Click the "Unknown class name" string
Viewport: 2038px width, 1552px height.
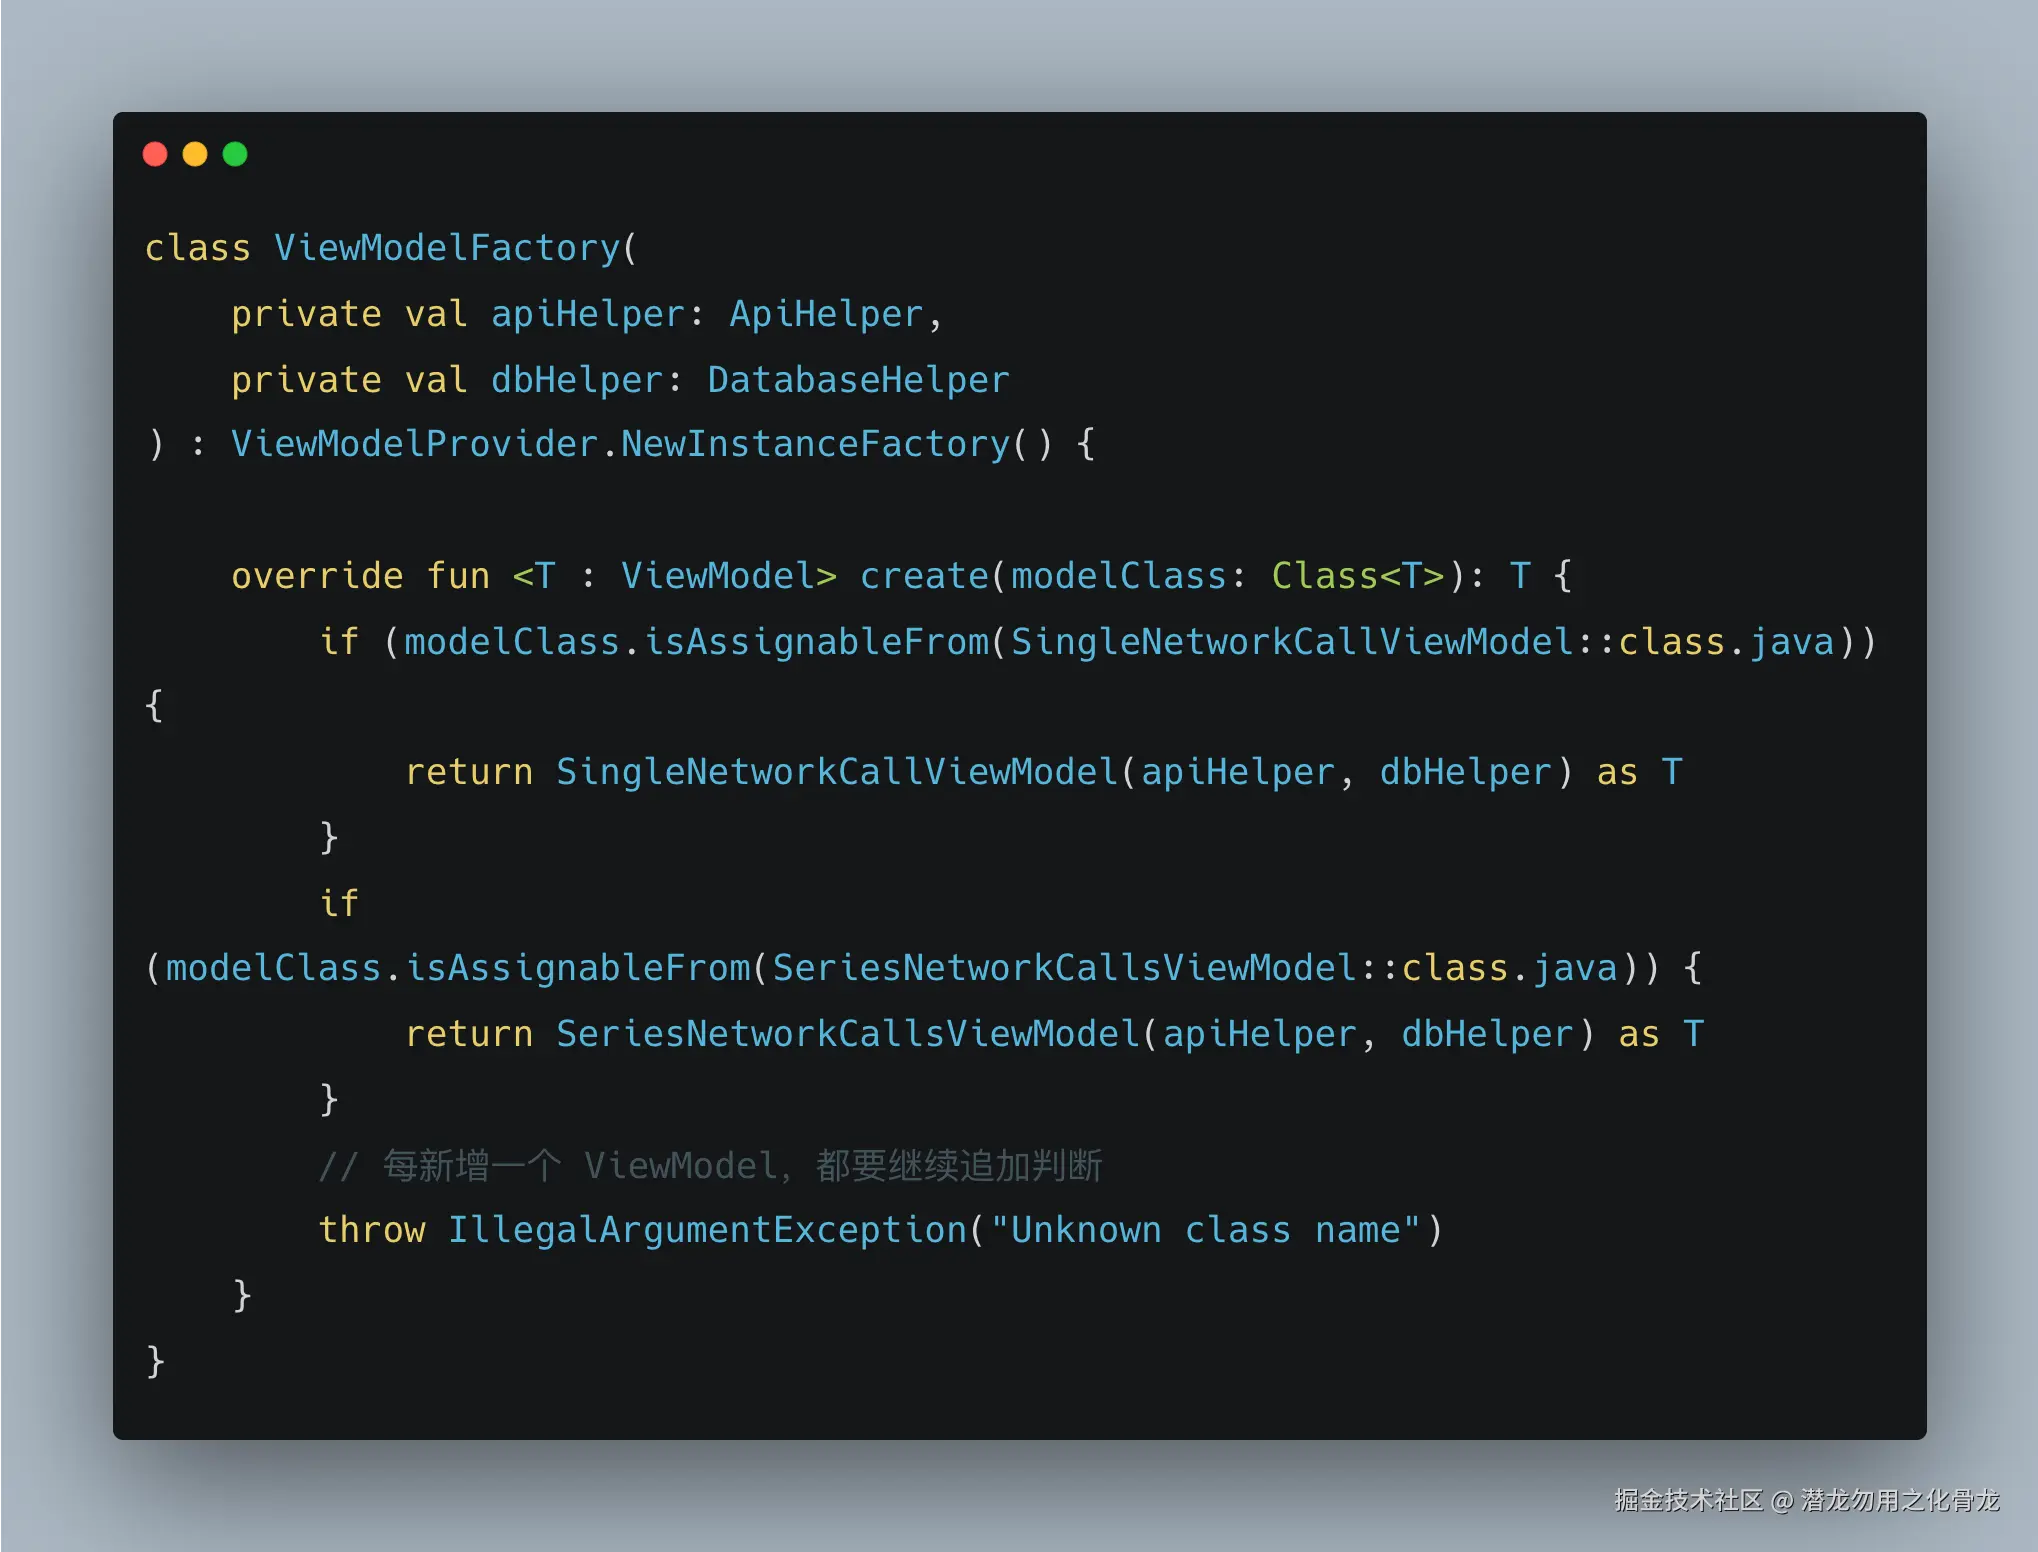point(1205,1230)
